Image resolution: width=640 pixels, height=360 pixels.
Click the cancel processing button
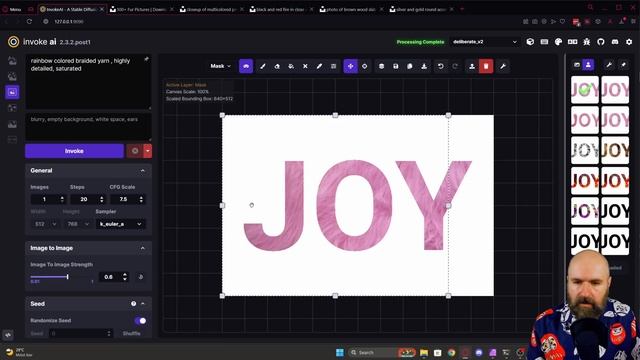pyautogui.click(x=135, y=151)
